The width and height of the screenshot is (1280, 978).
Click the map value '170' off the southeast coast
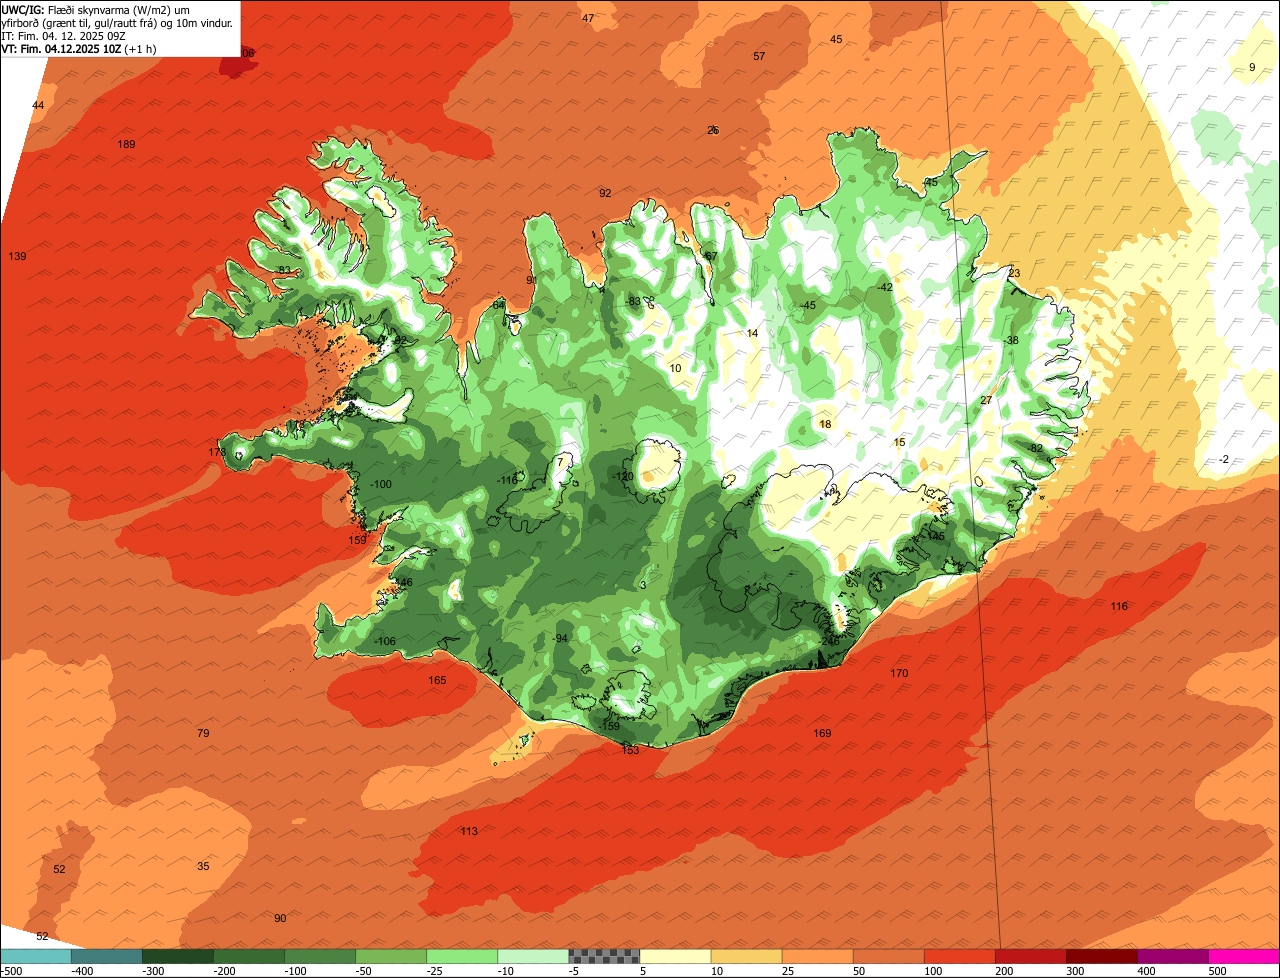click(x=899, y=674)
